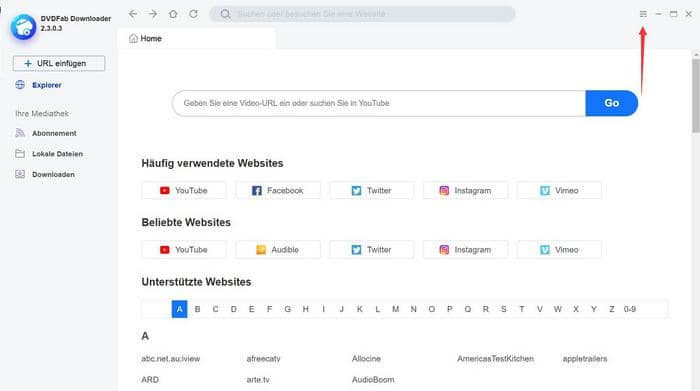Click the browser back arrow icon
The image size is (700, 391).
[x=133, y=14]
